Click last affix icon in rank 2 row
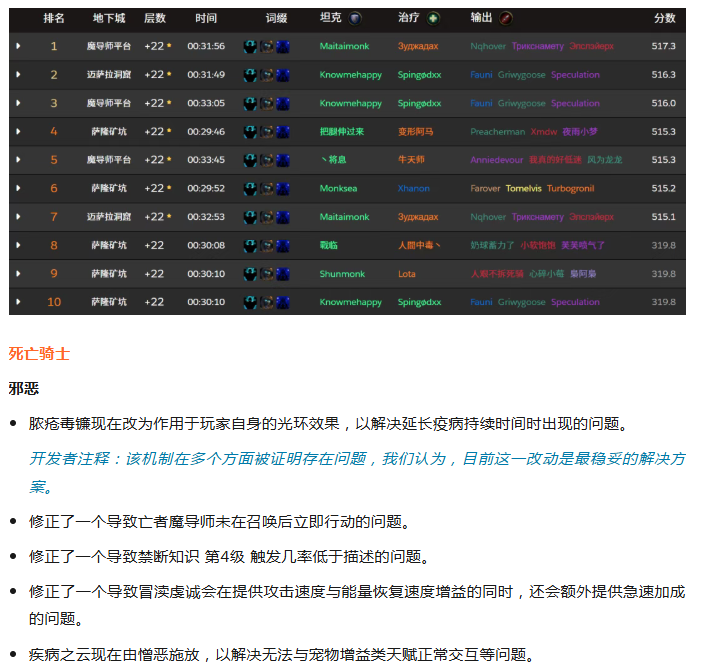This screenshot has height=670, width=704. click(x=283, y=75)
